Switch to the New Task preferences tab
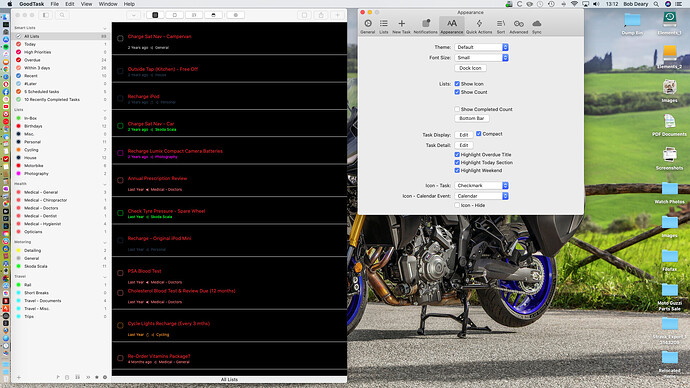This screenshot has width=690, height=388. [x=401, y=26]
